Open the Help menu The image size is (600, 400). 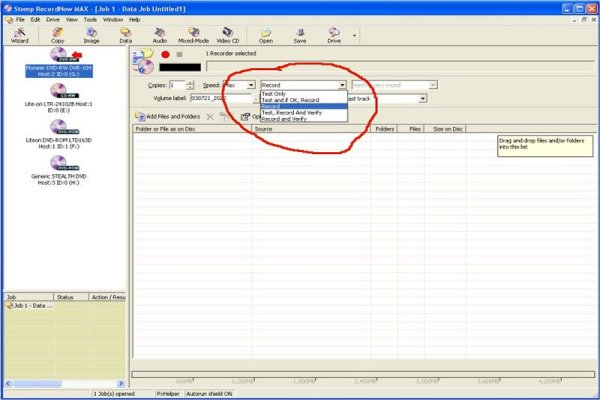click(134, 20)
